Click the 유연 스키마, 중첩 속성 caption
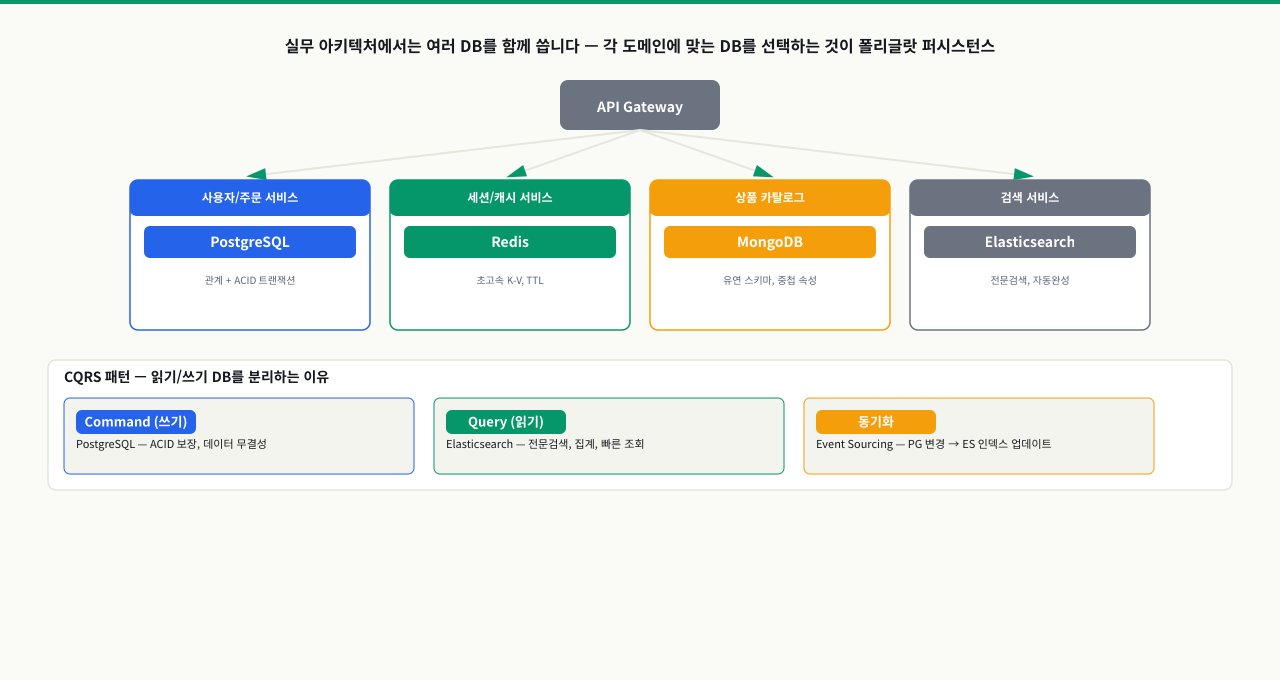Viewport: 1280px width, 680px height. tap(770, 280)
